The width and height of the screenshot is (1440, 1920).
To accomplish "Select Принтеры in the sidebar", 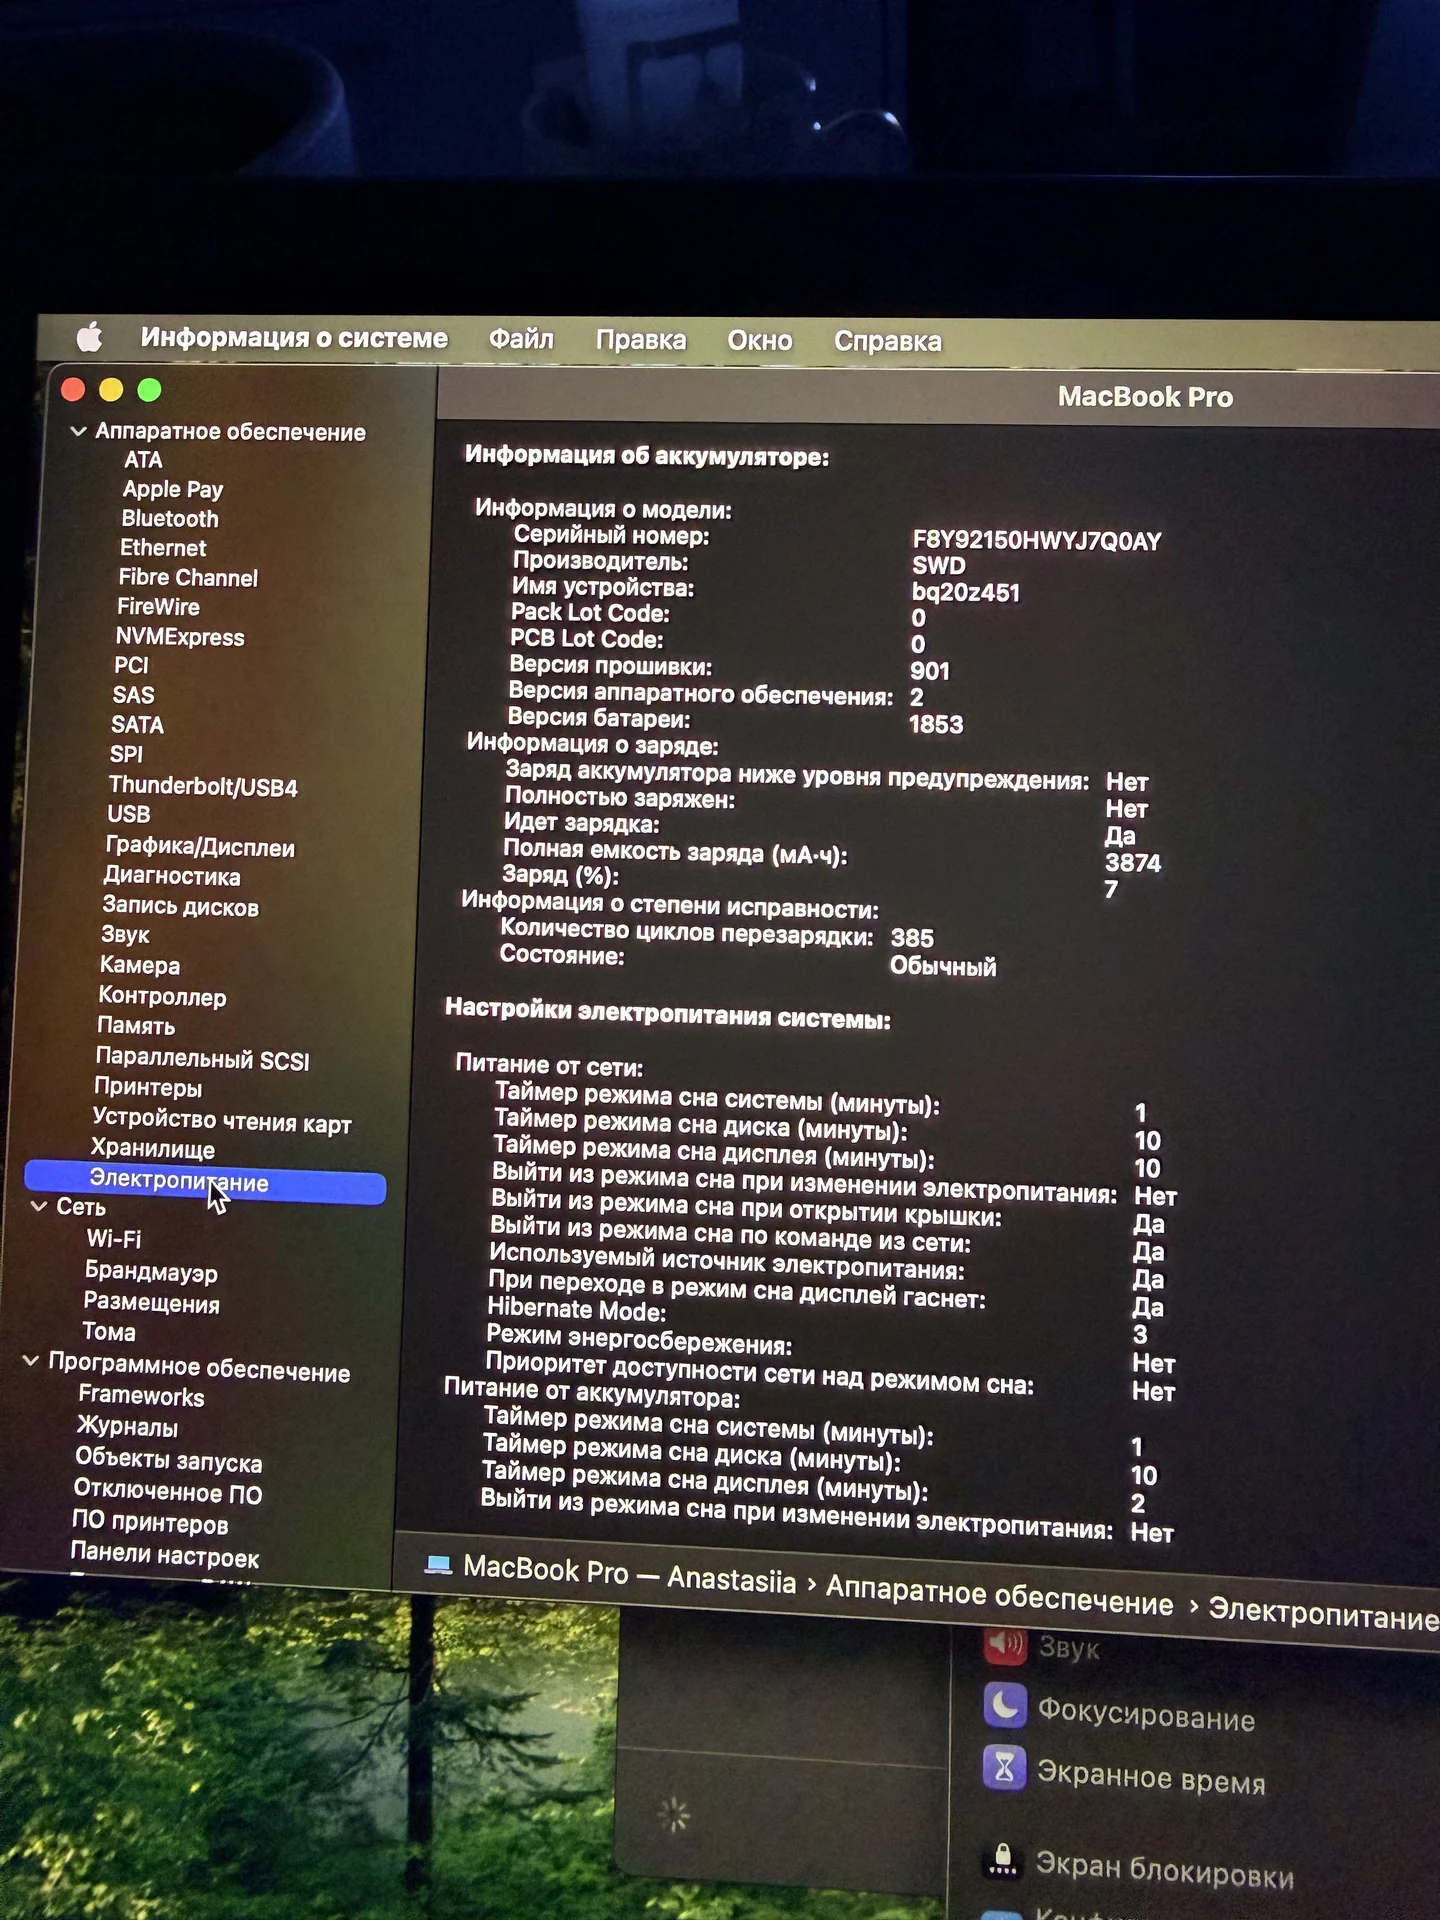I will 148,1087.
